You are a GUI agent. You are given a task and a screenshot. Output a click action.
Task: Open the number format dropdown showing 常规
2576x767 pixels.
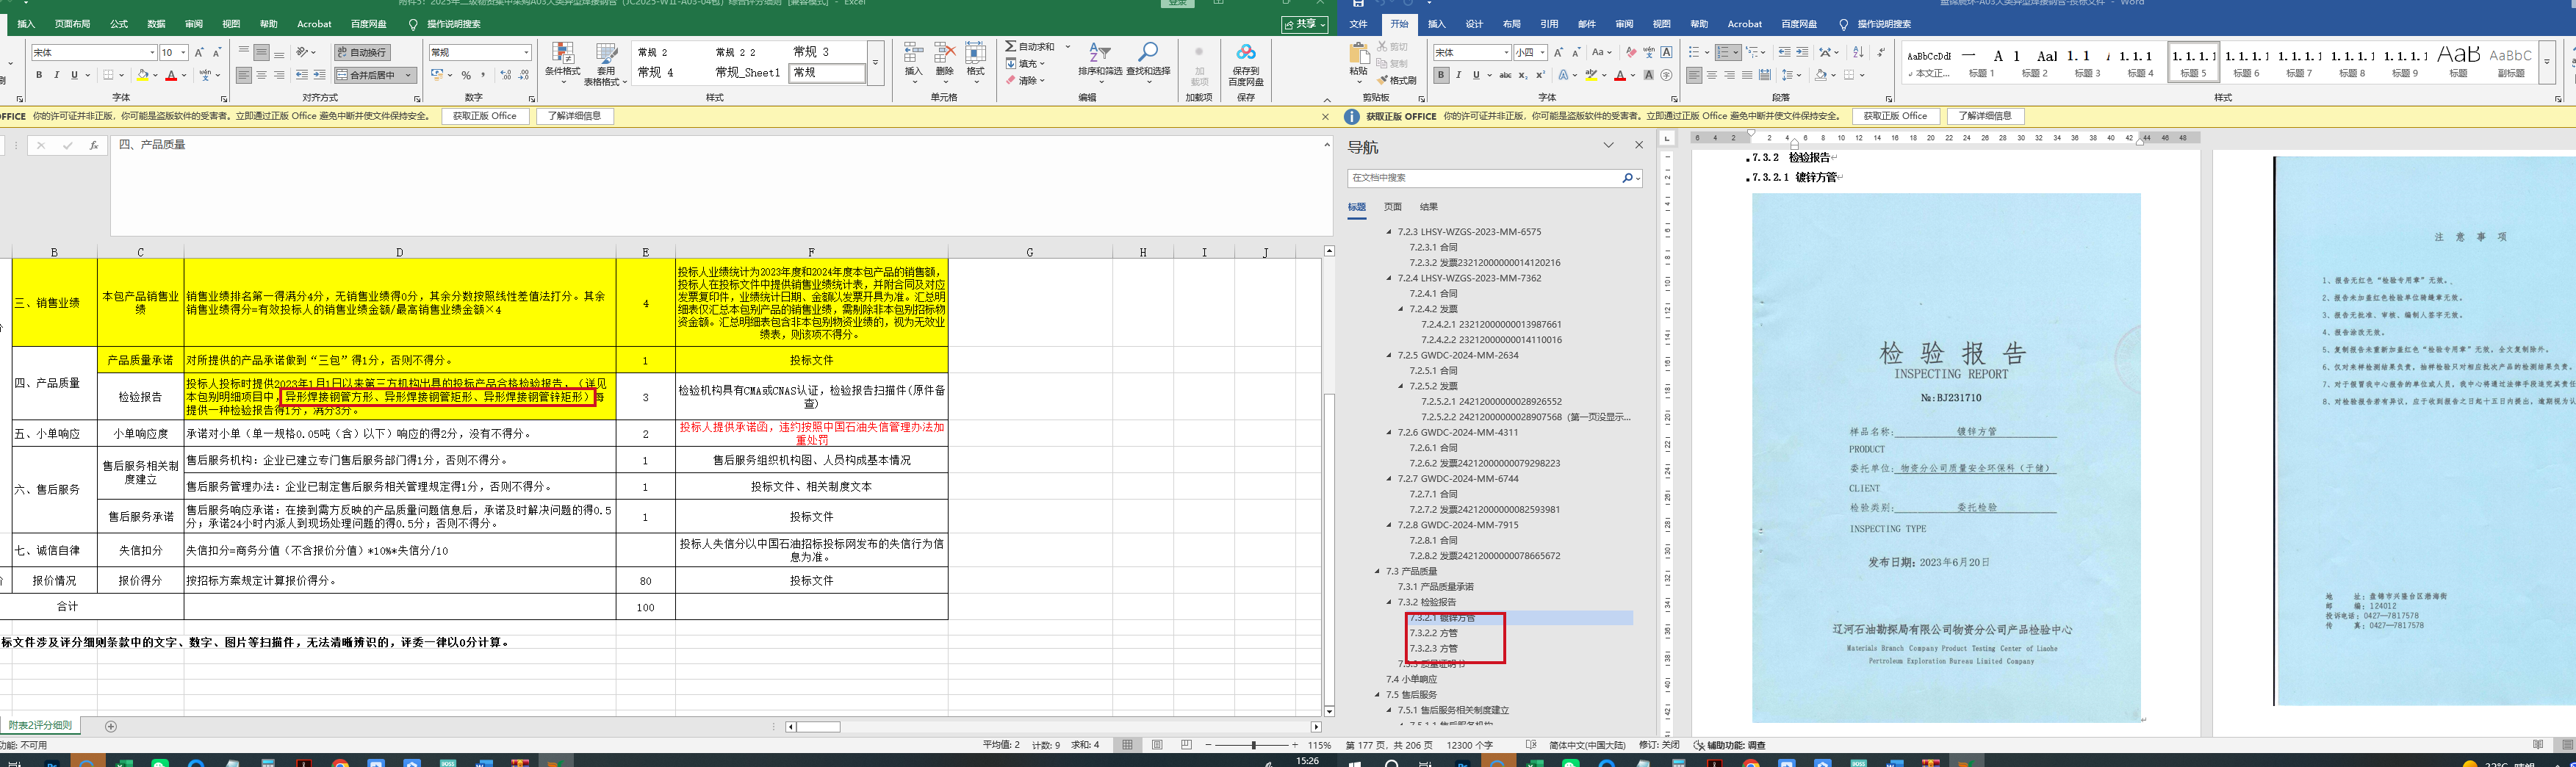click(526, 53)
